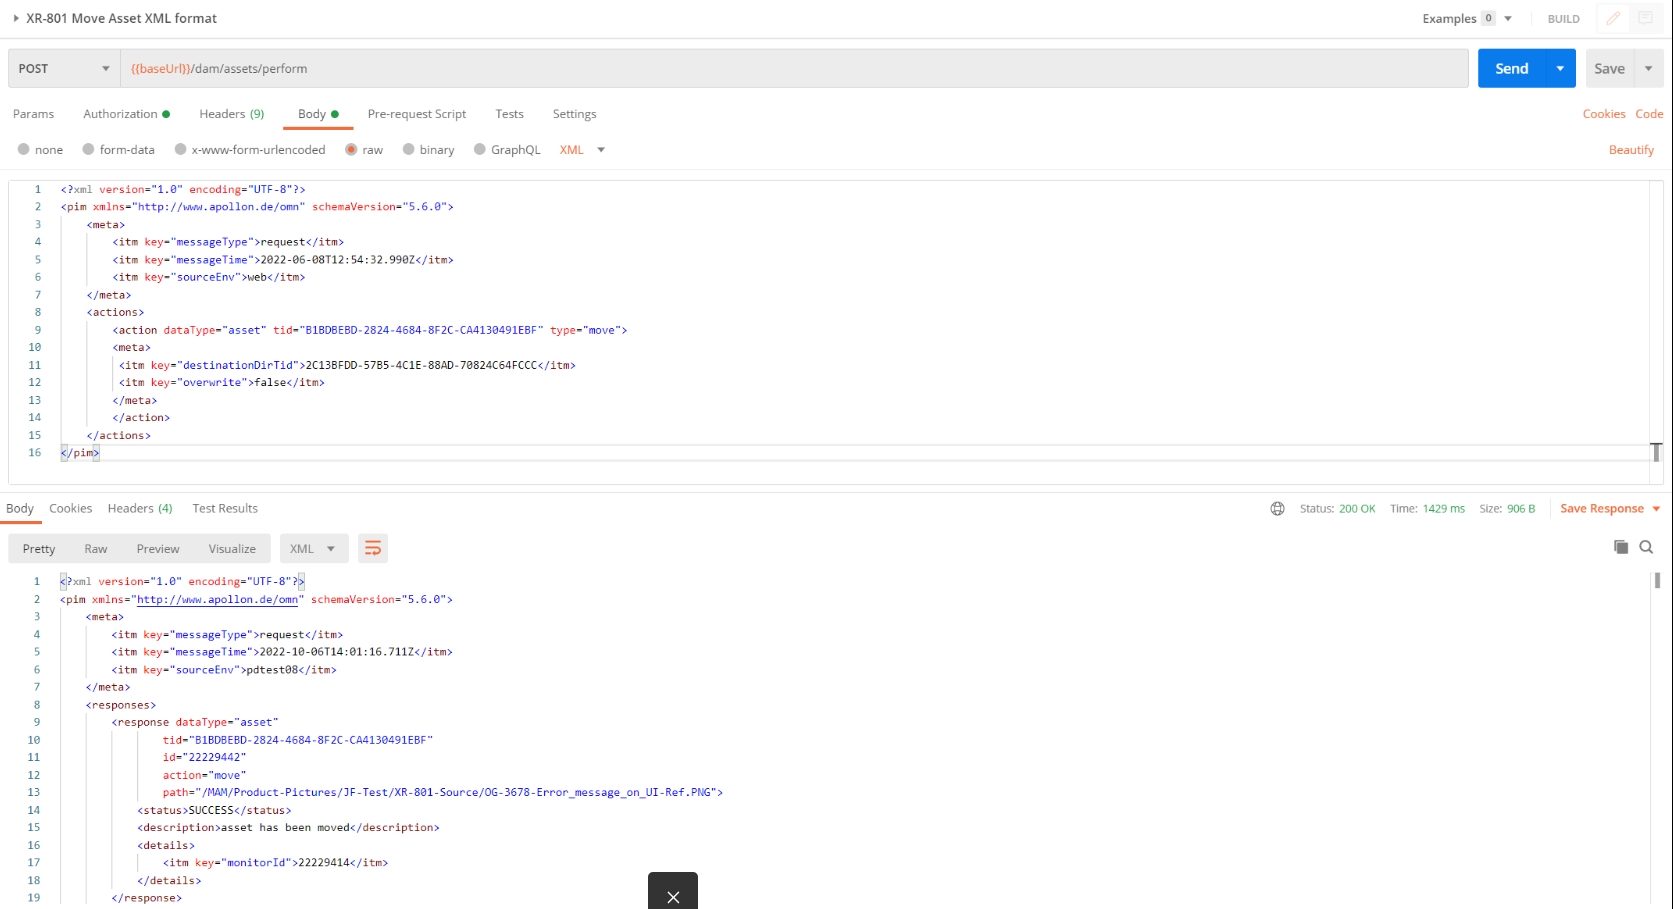This screenshot has width=1673, height=909.
Task: Dismiss the popup with the X icon
Action: (x=673, y=897)
